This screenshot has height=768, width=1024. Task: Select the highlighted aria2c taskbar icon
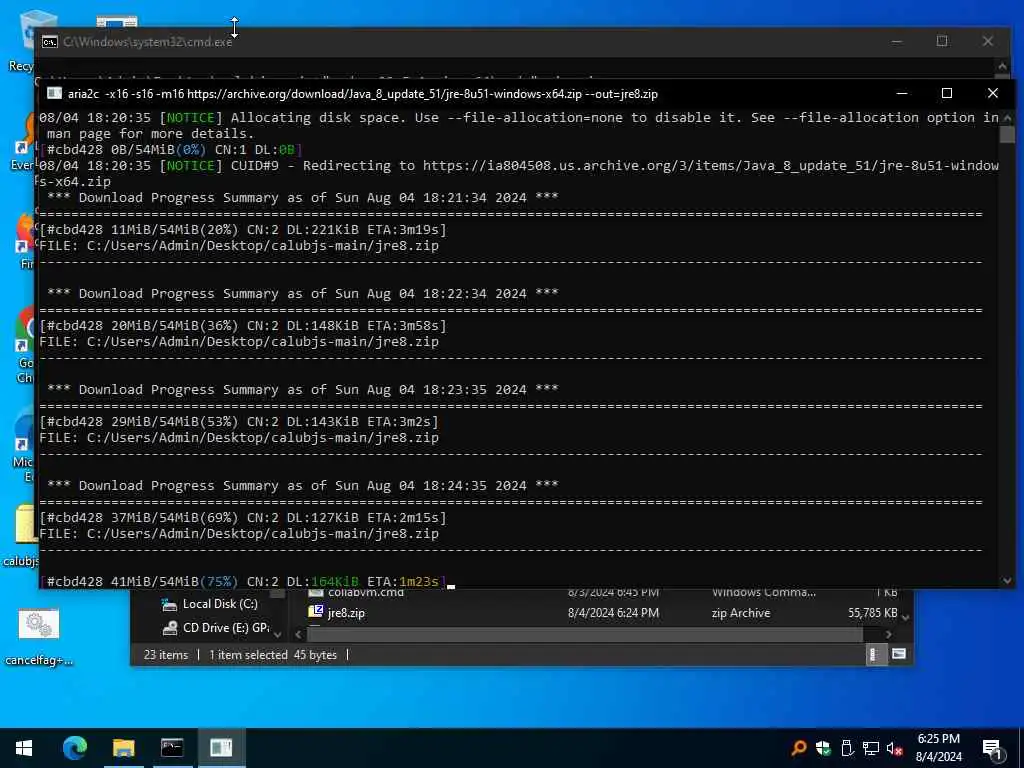tap(221, 748)
